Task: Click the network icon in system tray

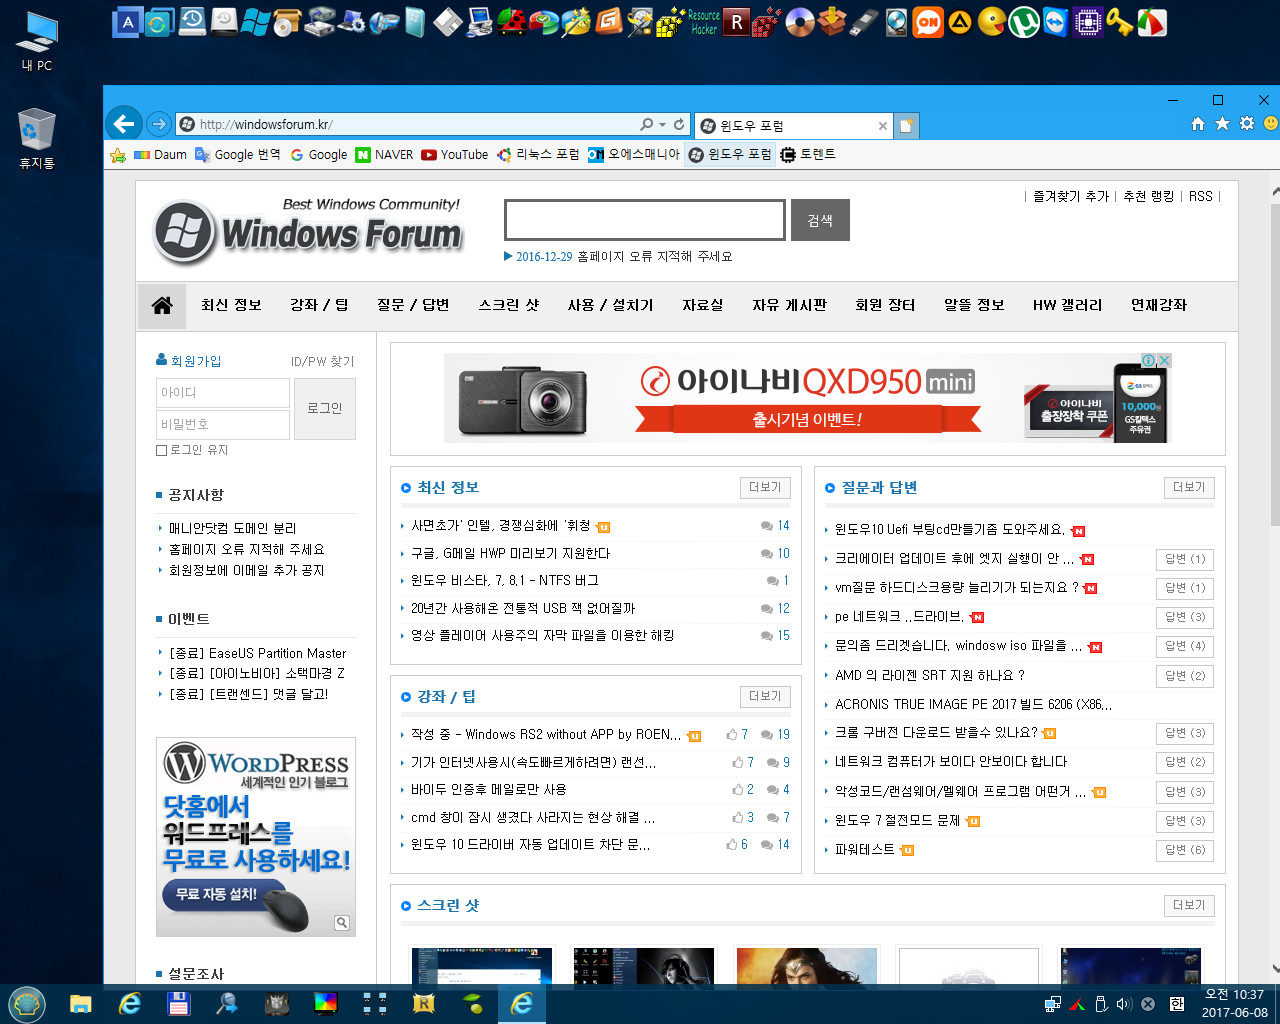Action: pos(1052,1004)
